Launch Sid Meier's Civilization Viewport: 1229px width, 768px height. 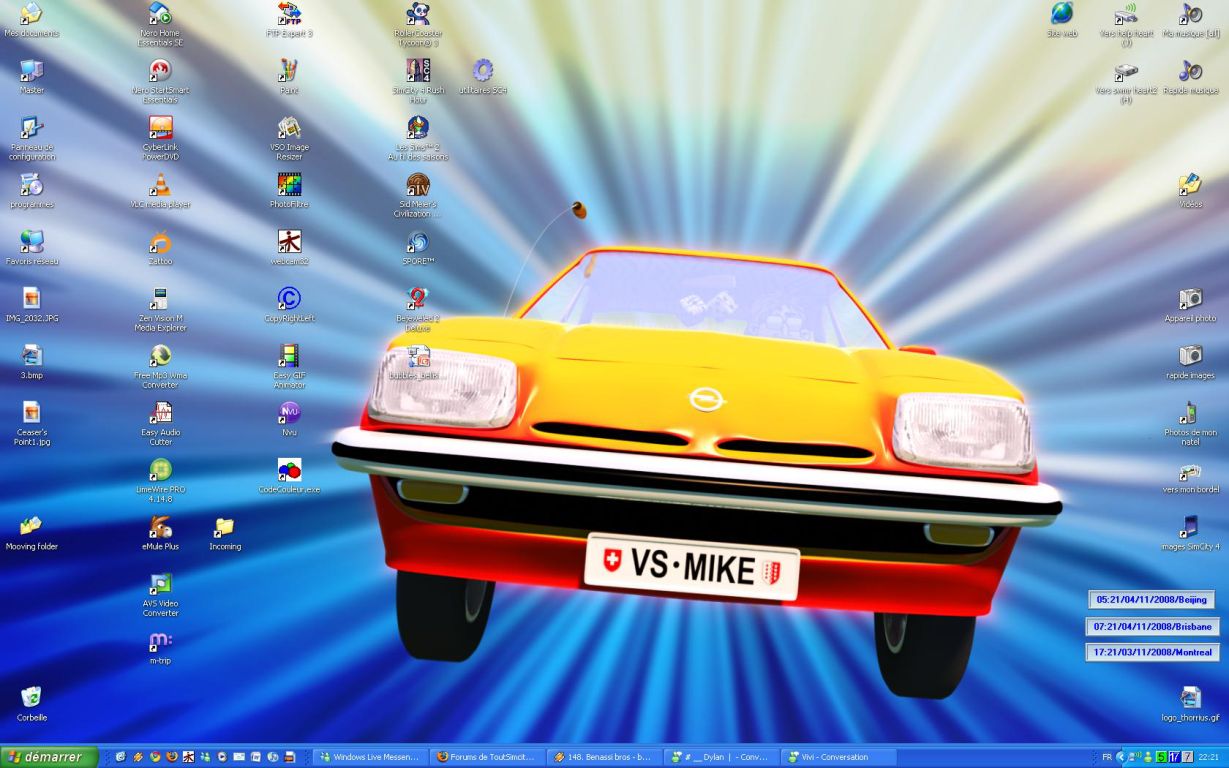tap(418, 185)
